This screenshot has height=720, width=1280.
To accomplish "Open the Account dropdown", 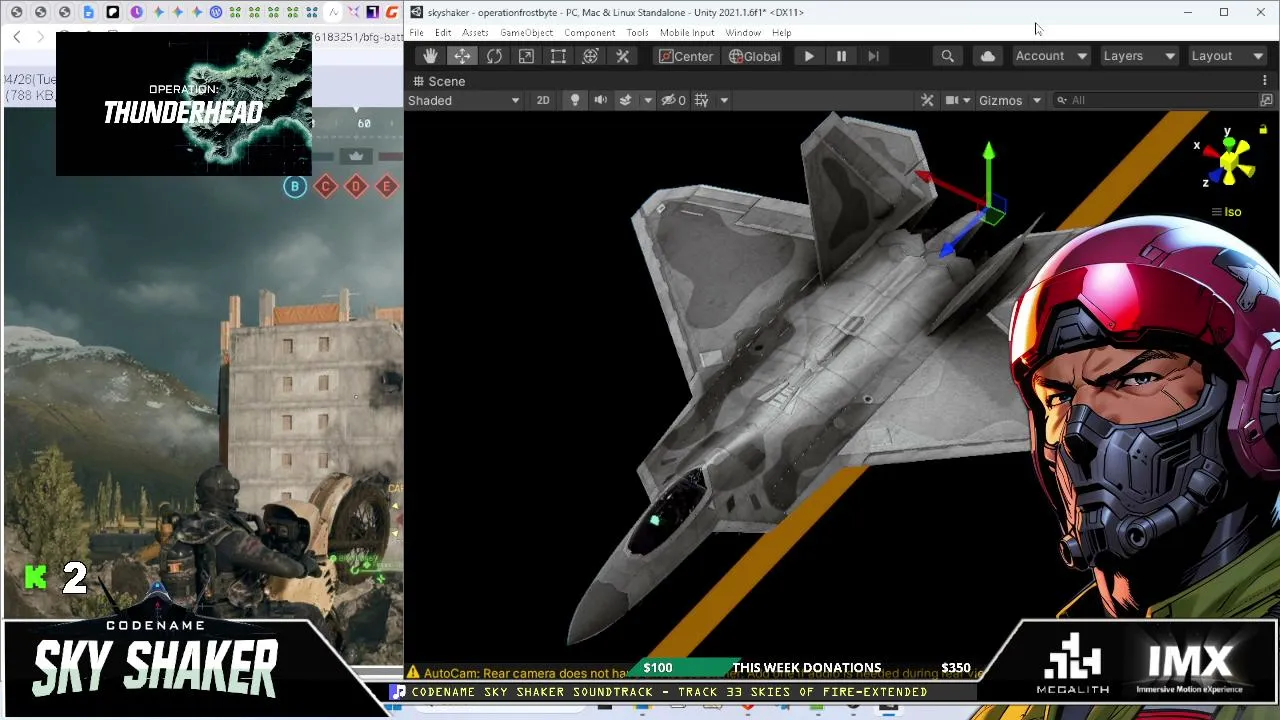I will point(1051,56).
